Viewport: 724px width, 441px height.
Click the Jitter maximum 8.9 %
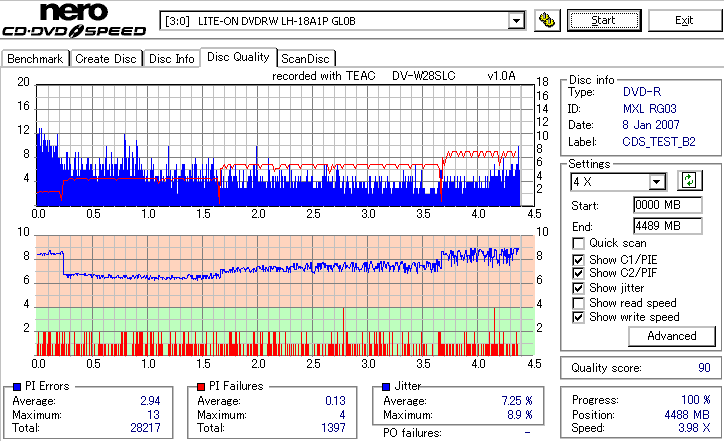click(x=519, y=415)
